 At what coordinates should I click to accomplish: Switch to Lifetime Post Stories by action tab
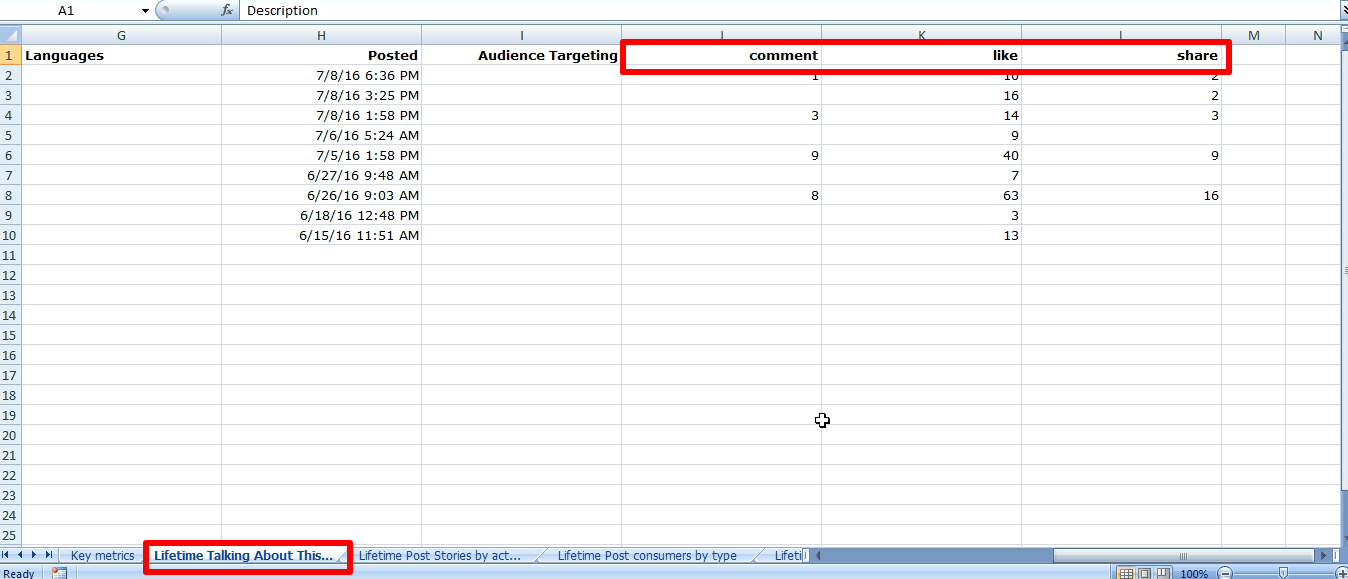439,556
